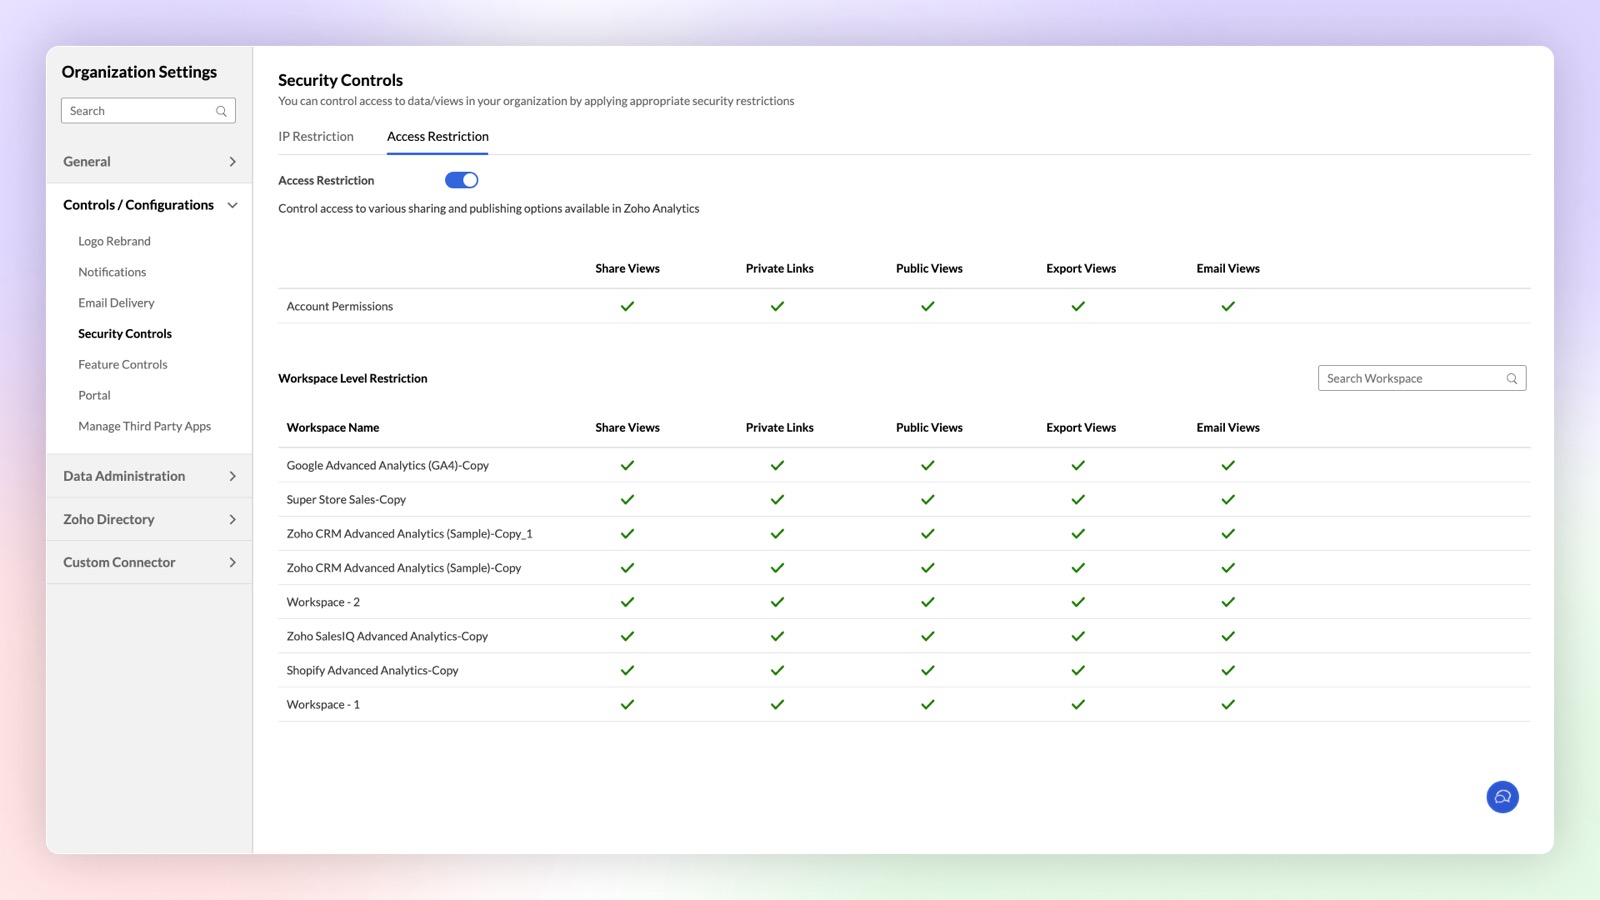Toggle Public Views for Shopify Advanced Analytics-Copy
The image size is (1600, 900).
click(928, 670)
